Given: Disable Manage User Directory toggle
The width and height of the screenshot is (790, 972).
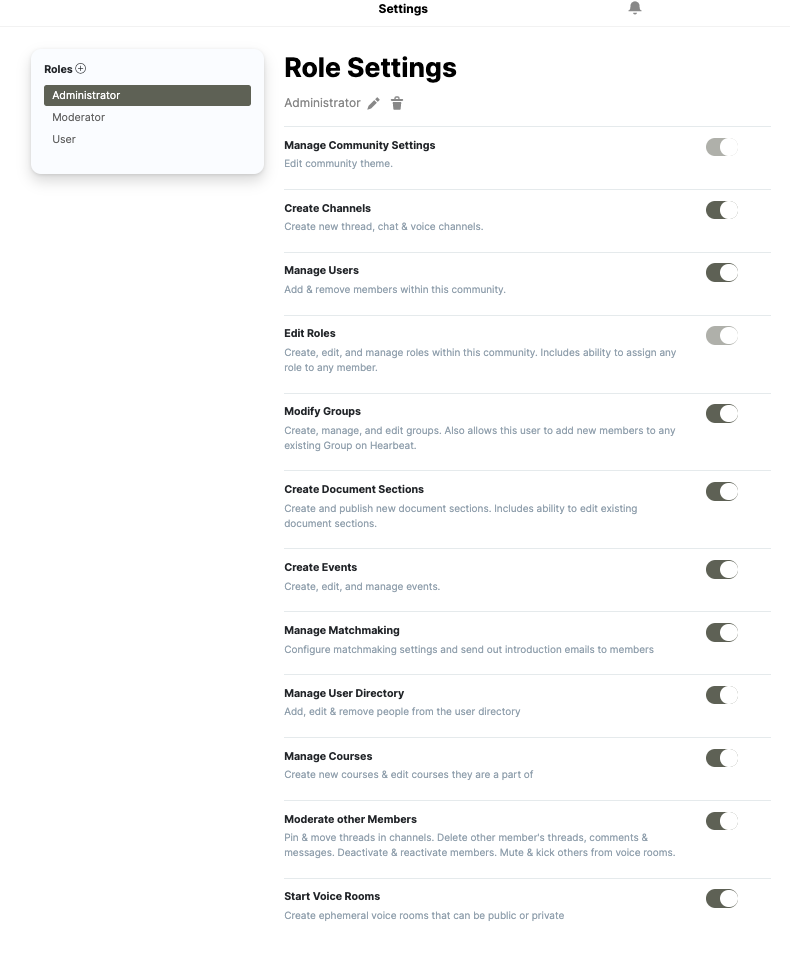Looking at the screenshot, I should (x=722, y=696).
